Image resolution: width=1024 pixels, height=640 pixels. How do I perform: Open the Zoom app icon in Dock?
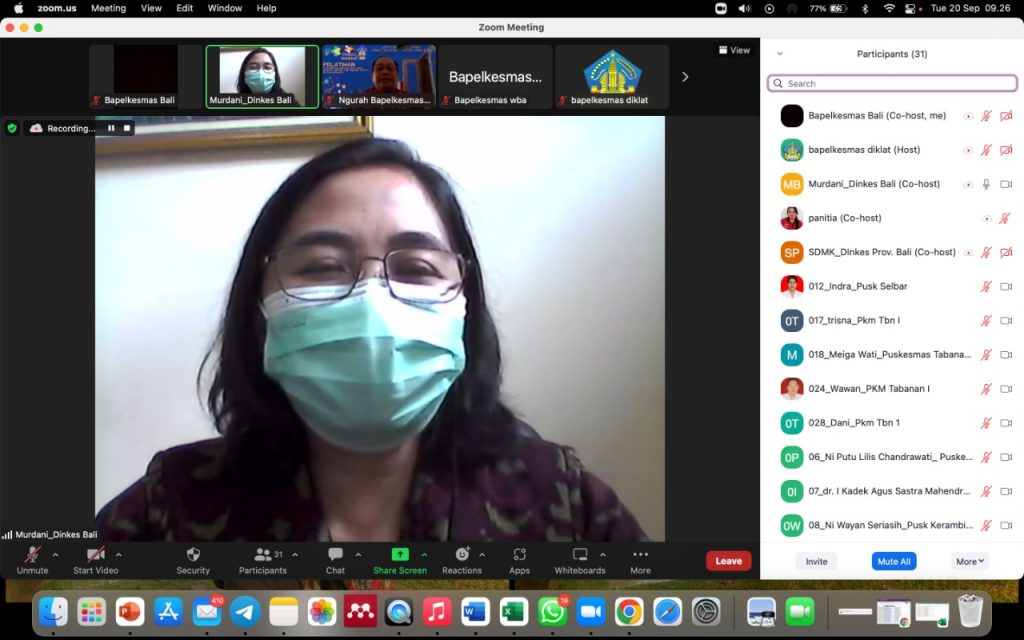tap(591, 612)
